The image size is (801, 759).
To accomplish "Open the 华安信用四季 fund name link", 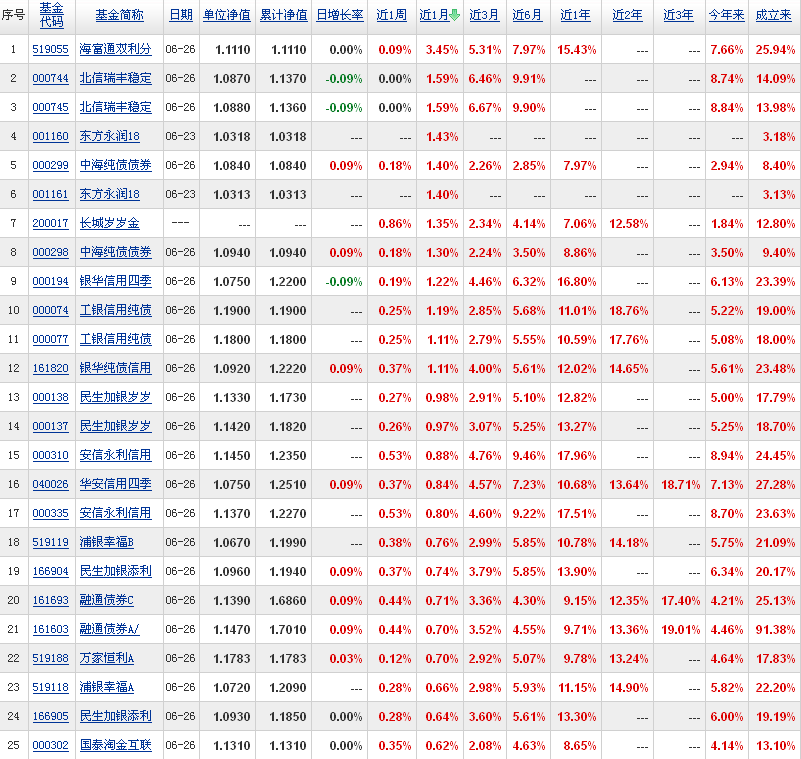I will pos(115,484).
